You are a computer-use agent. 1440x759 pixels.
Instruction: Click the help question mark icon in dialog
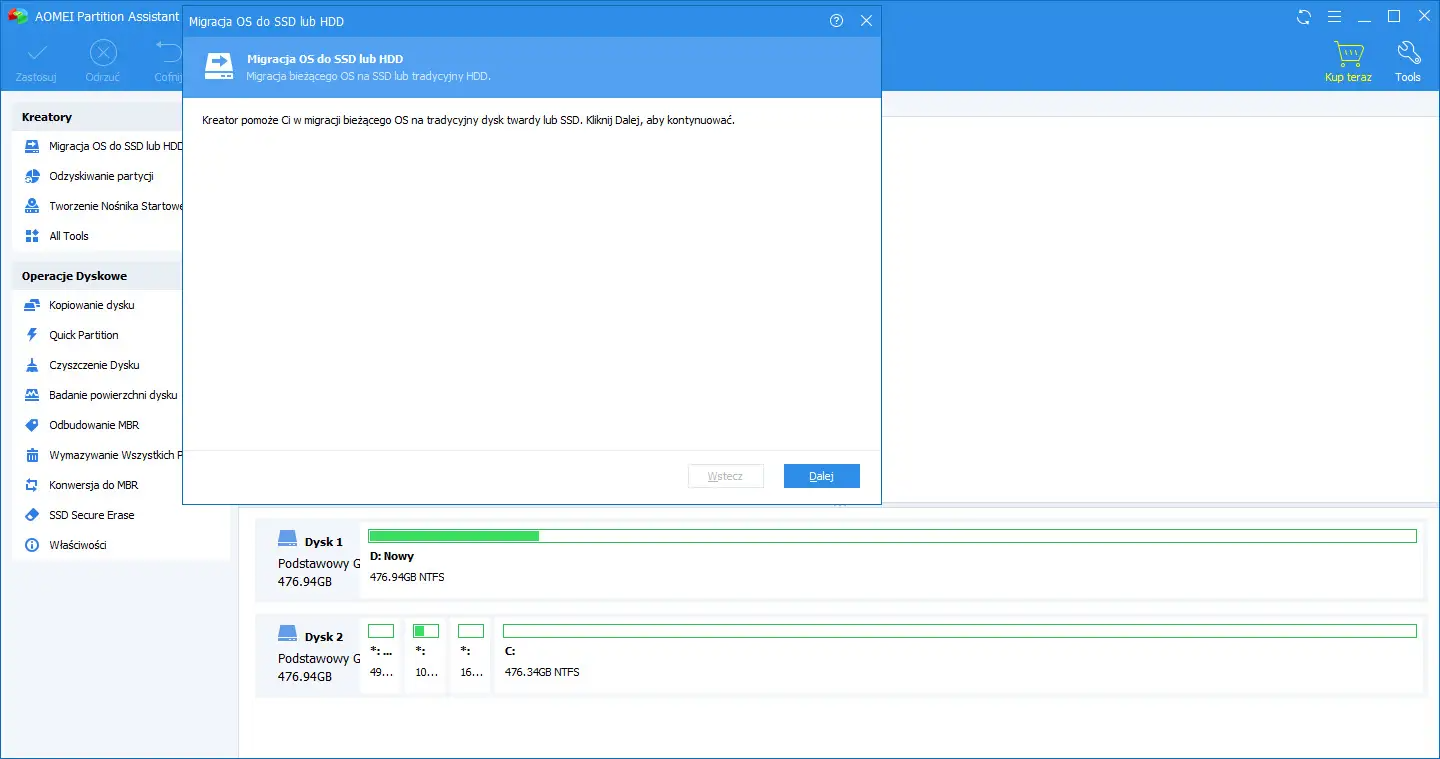837,21
